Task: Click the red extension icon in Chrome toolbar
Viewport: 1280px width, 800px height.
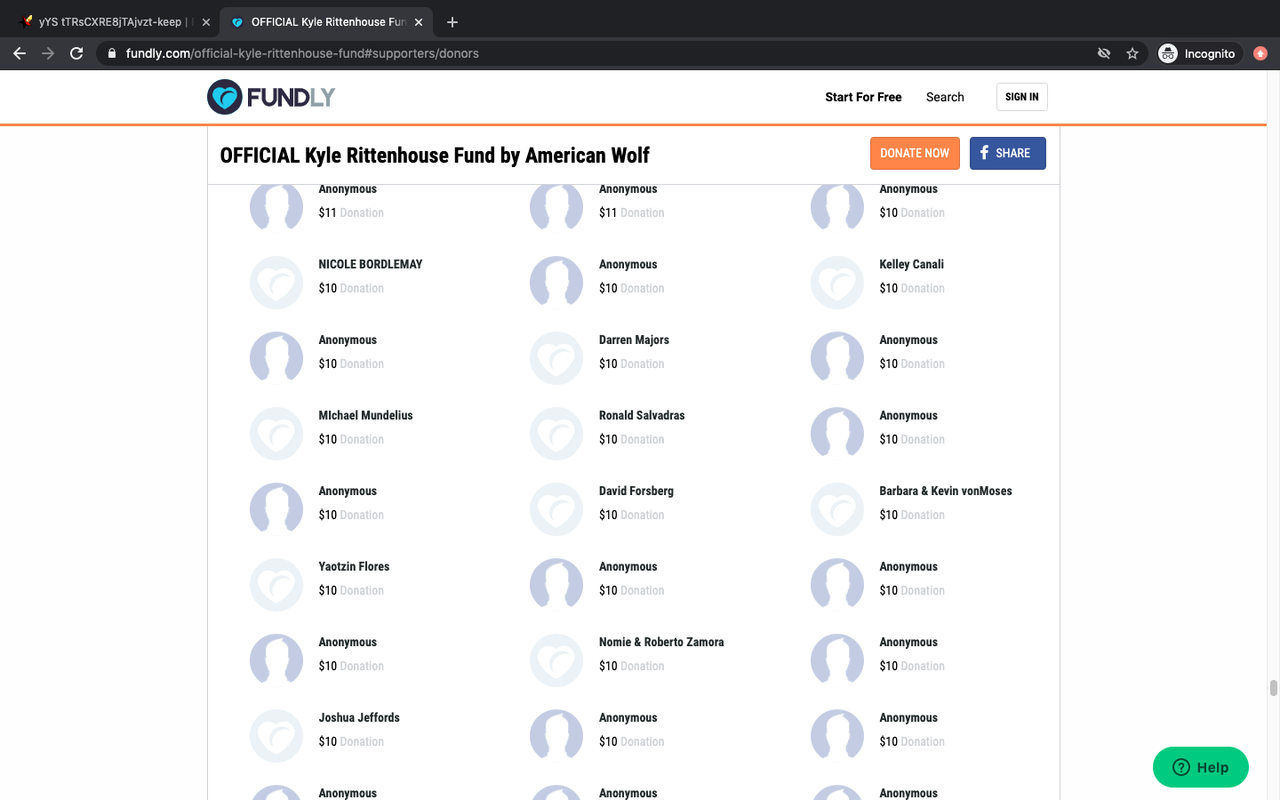Action: pos(1260,54)
